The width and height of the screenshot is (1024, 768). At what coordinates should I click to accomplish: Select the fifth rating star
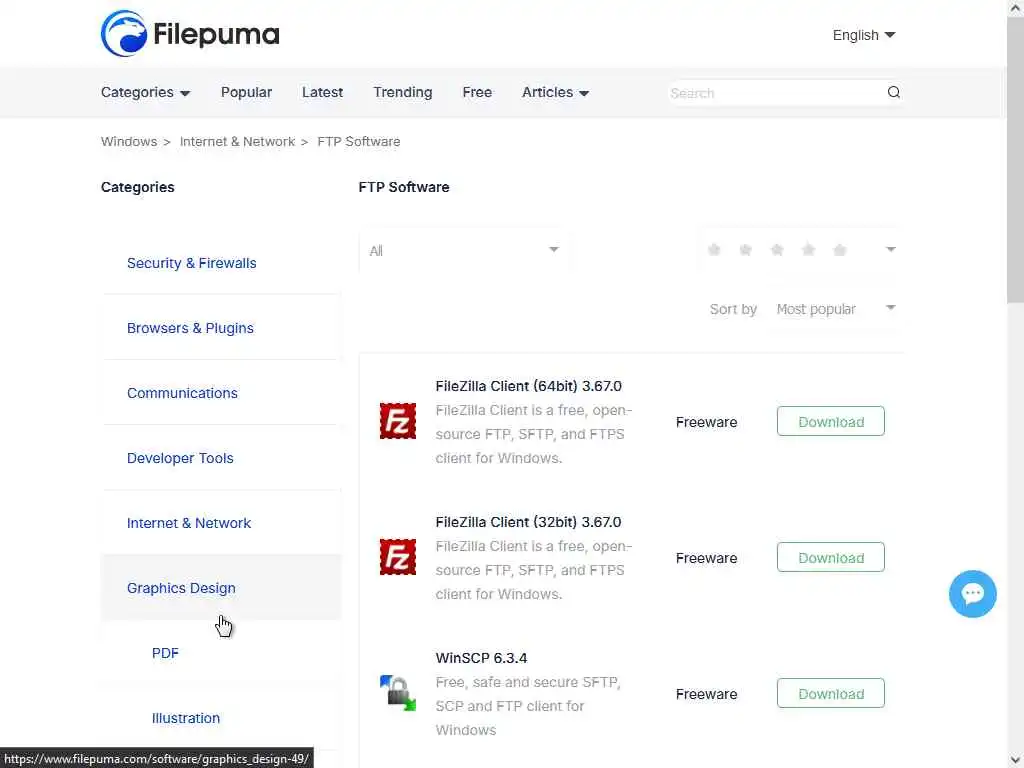840,249
